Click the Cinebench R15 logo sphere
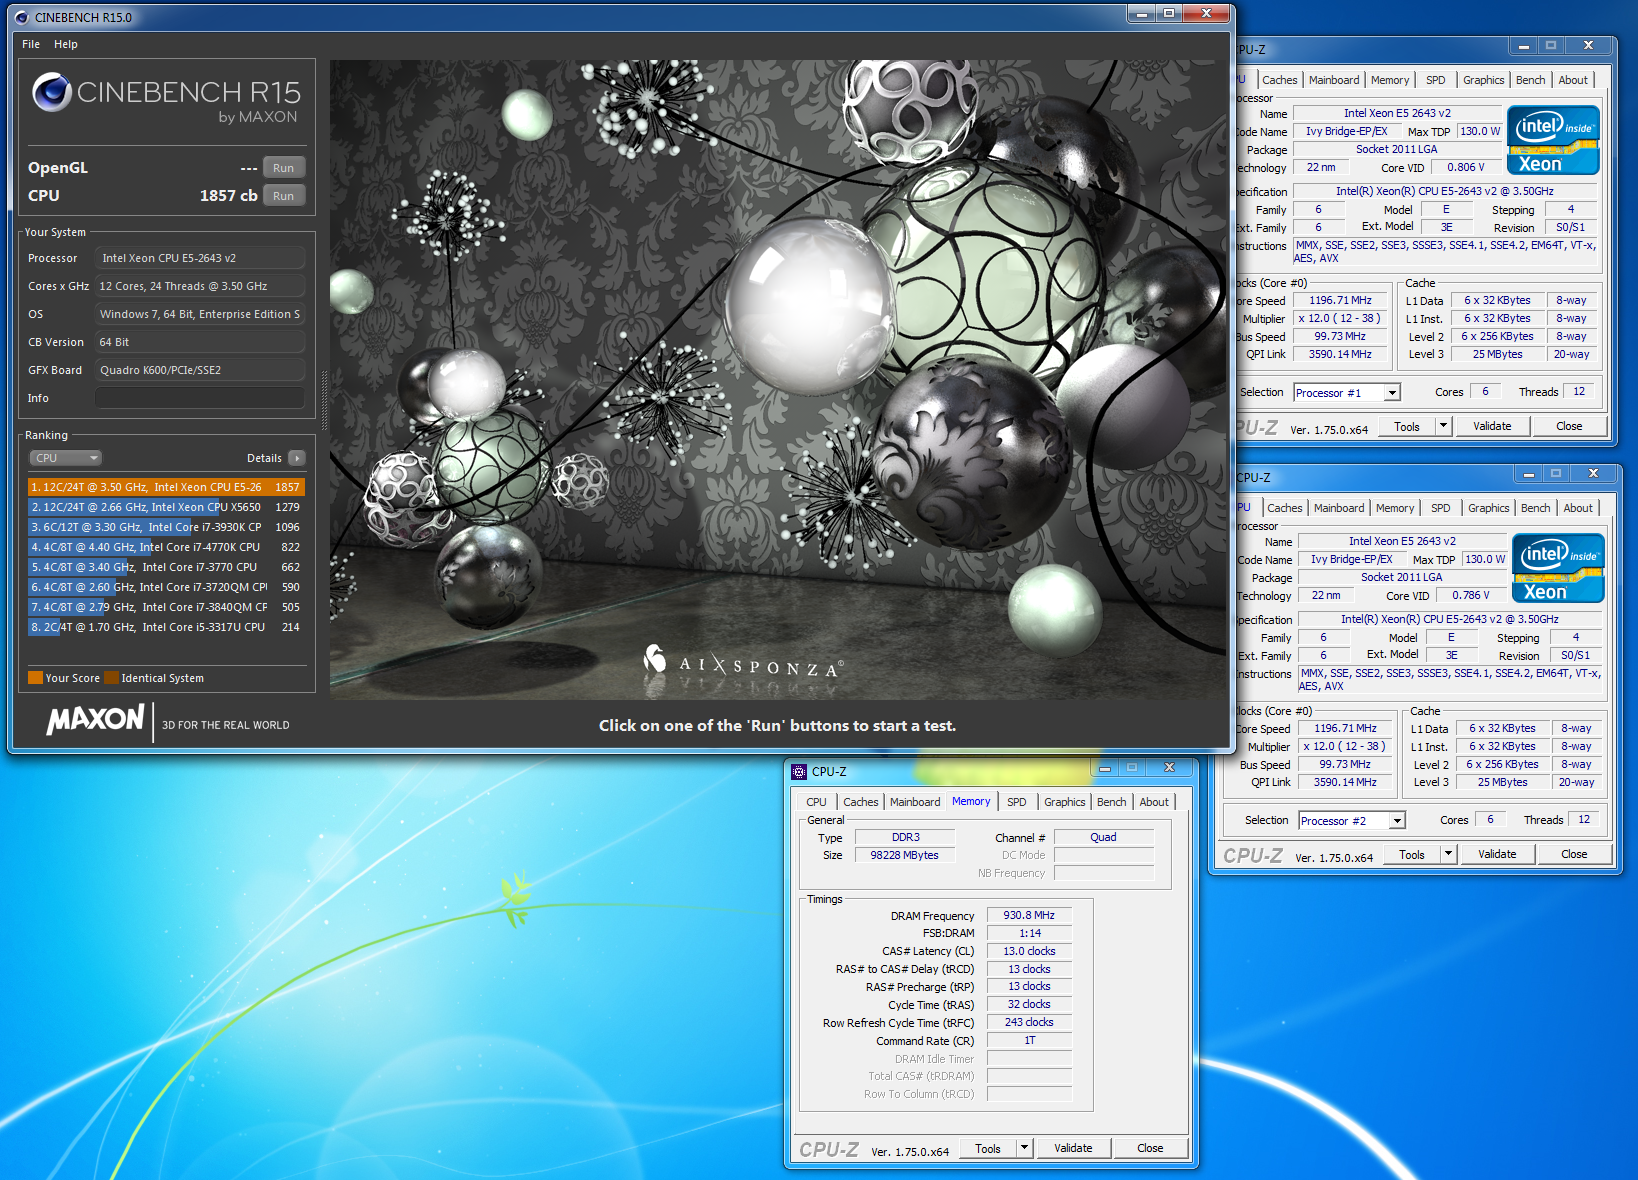The height and width of the screenshot is (1180, 1638). pyautogui.click(x=51, y=92)
